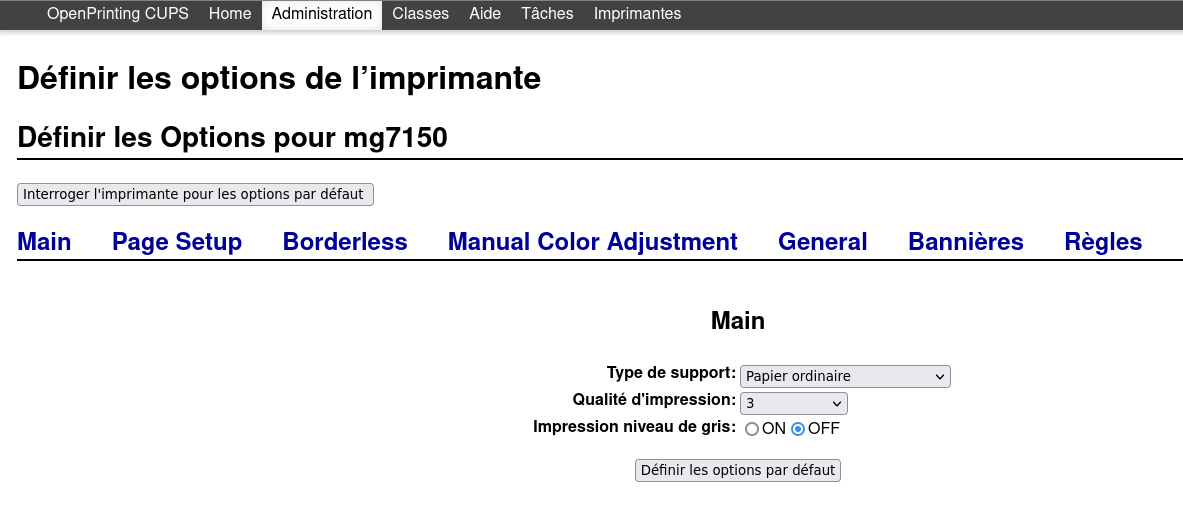The height and width of the screenshot is (526, 1183).
Task: Open the Bannières tab
Action: pos(965,242)
